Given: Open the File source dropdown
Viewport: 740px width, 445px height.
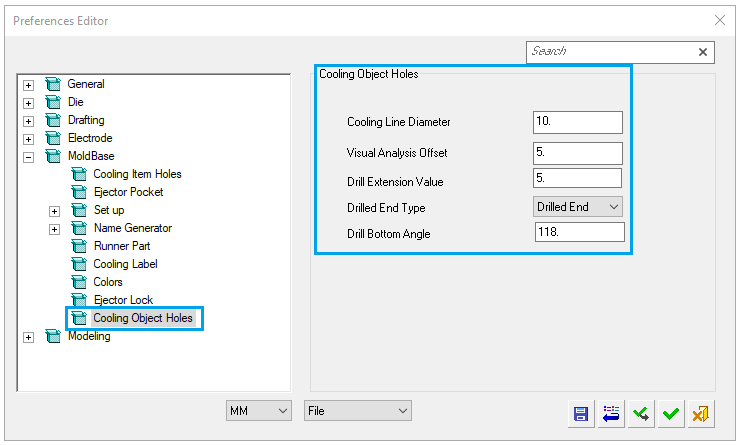Looking at the screenshot, I should [x=359, y=411].
